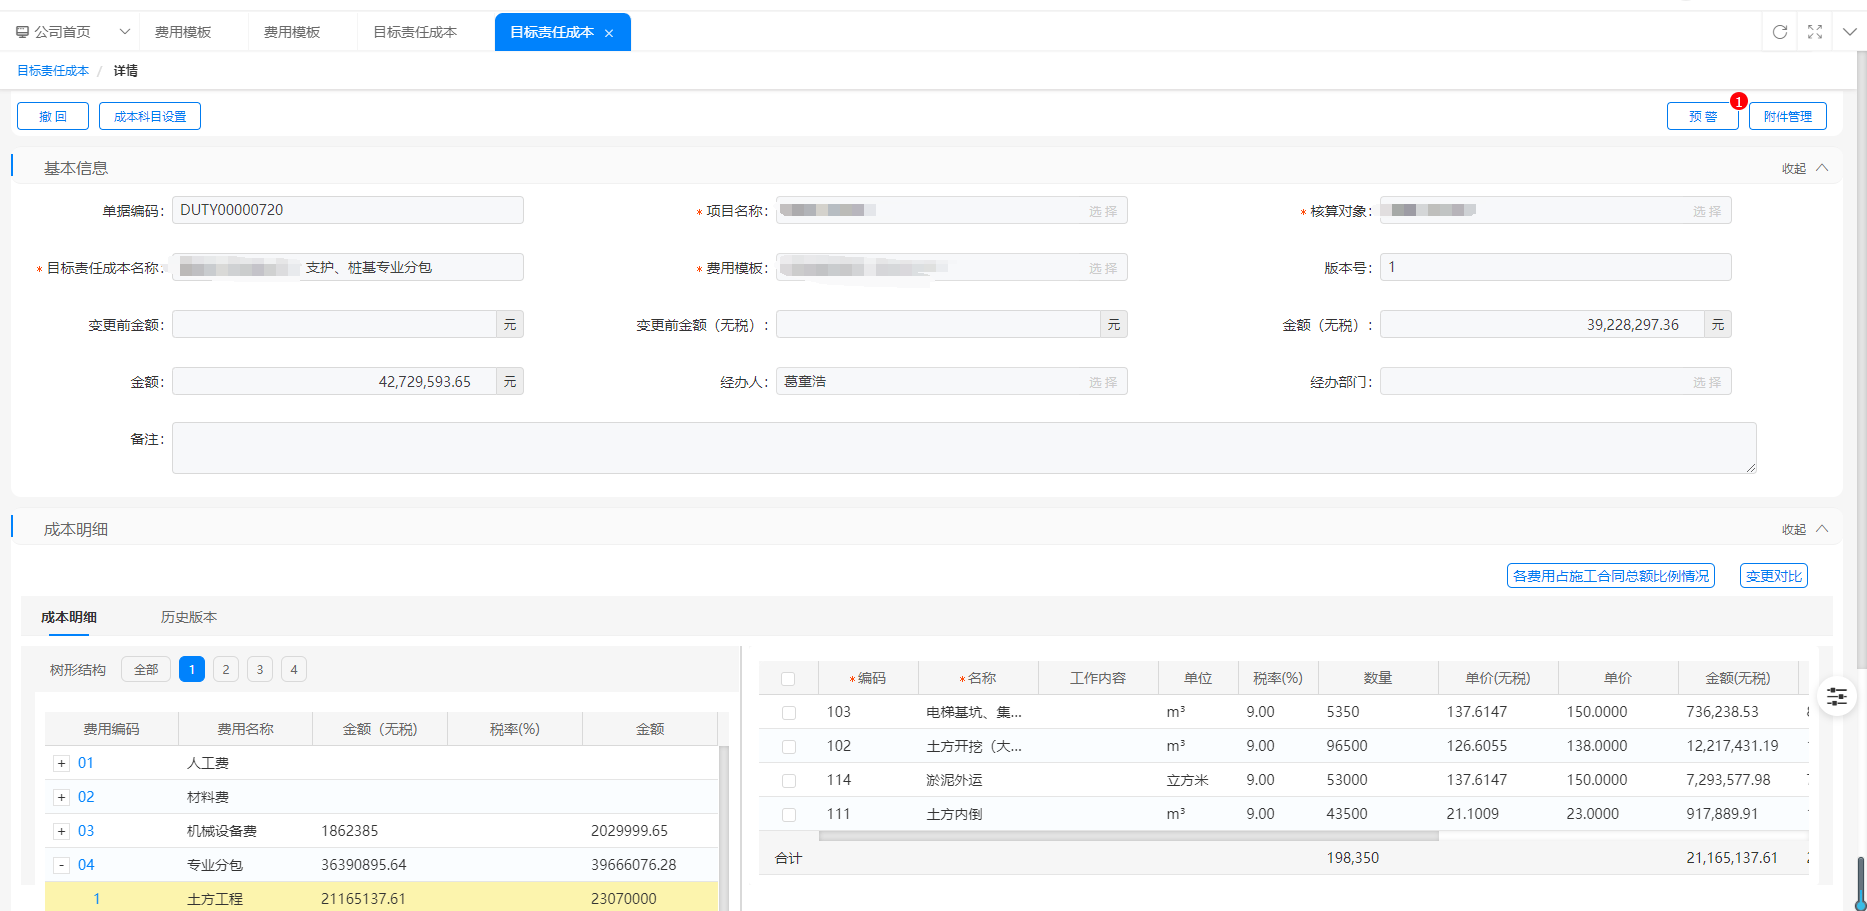Click the 编码 column header

pyautogui.click(x=868, y=678)
